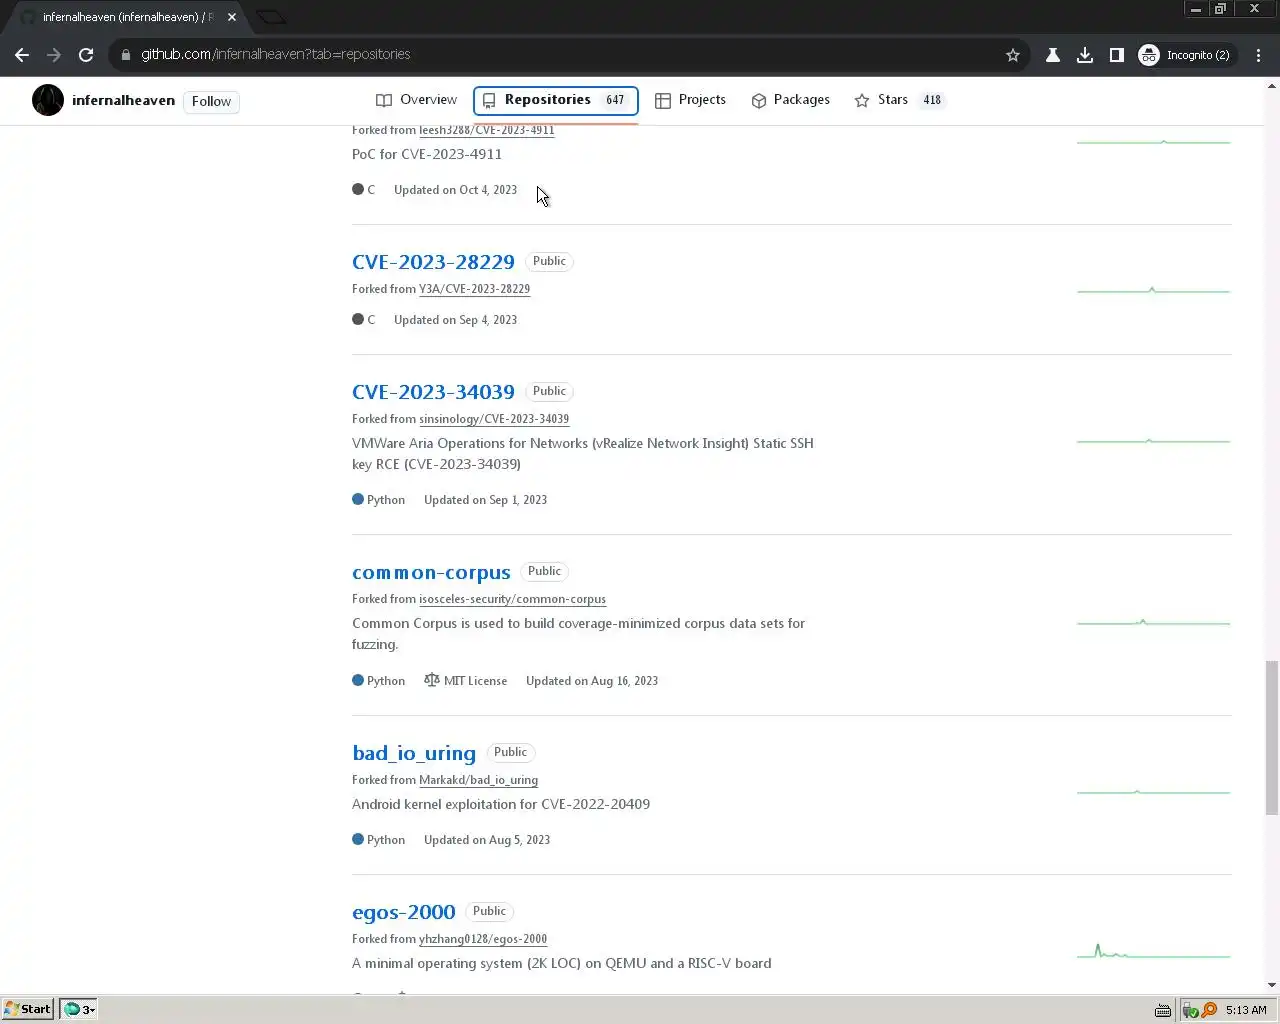
Task: Open new browser tab
Action: point(271,17)
